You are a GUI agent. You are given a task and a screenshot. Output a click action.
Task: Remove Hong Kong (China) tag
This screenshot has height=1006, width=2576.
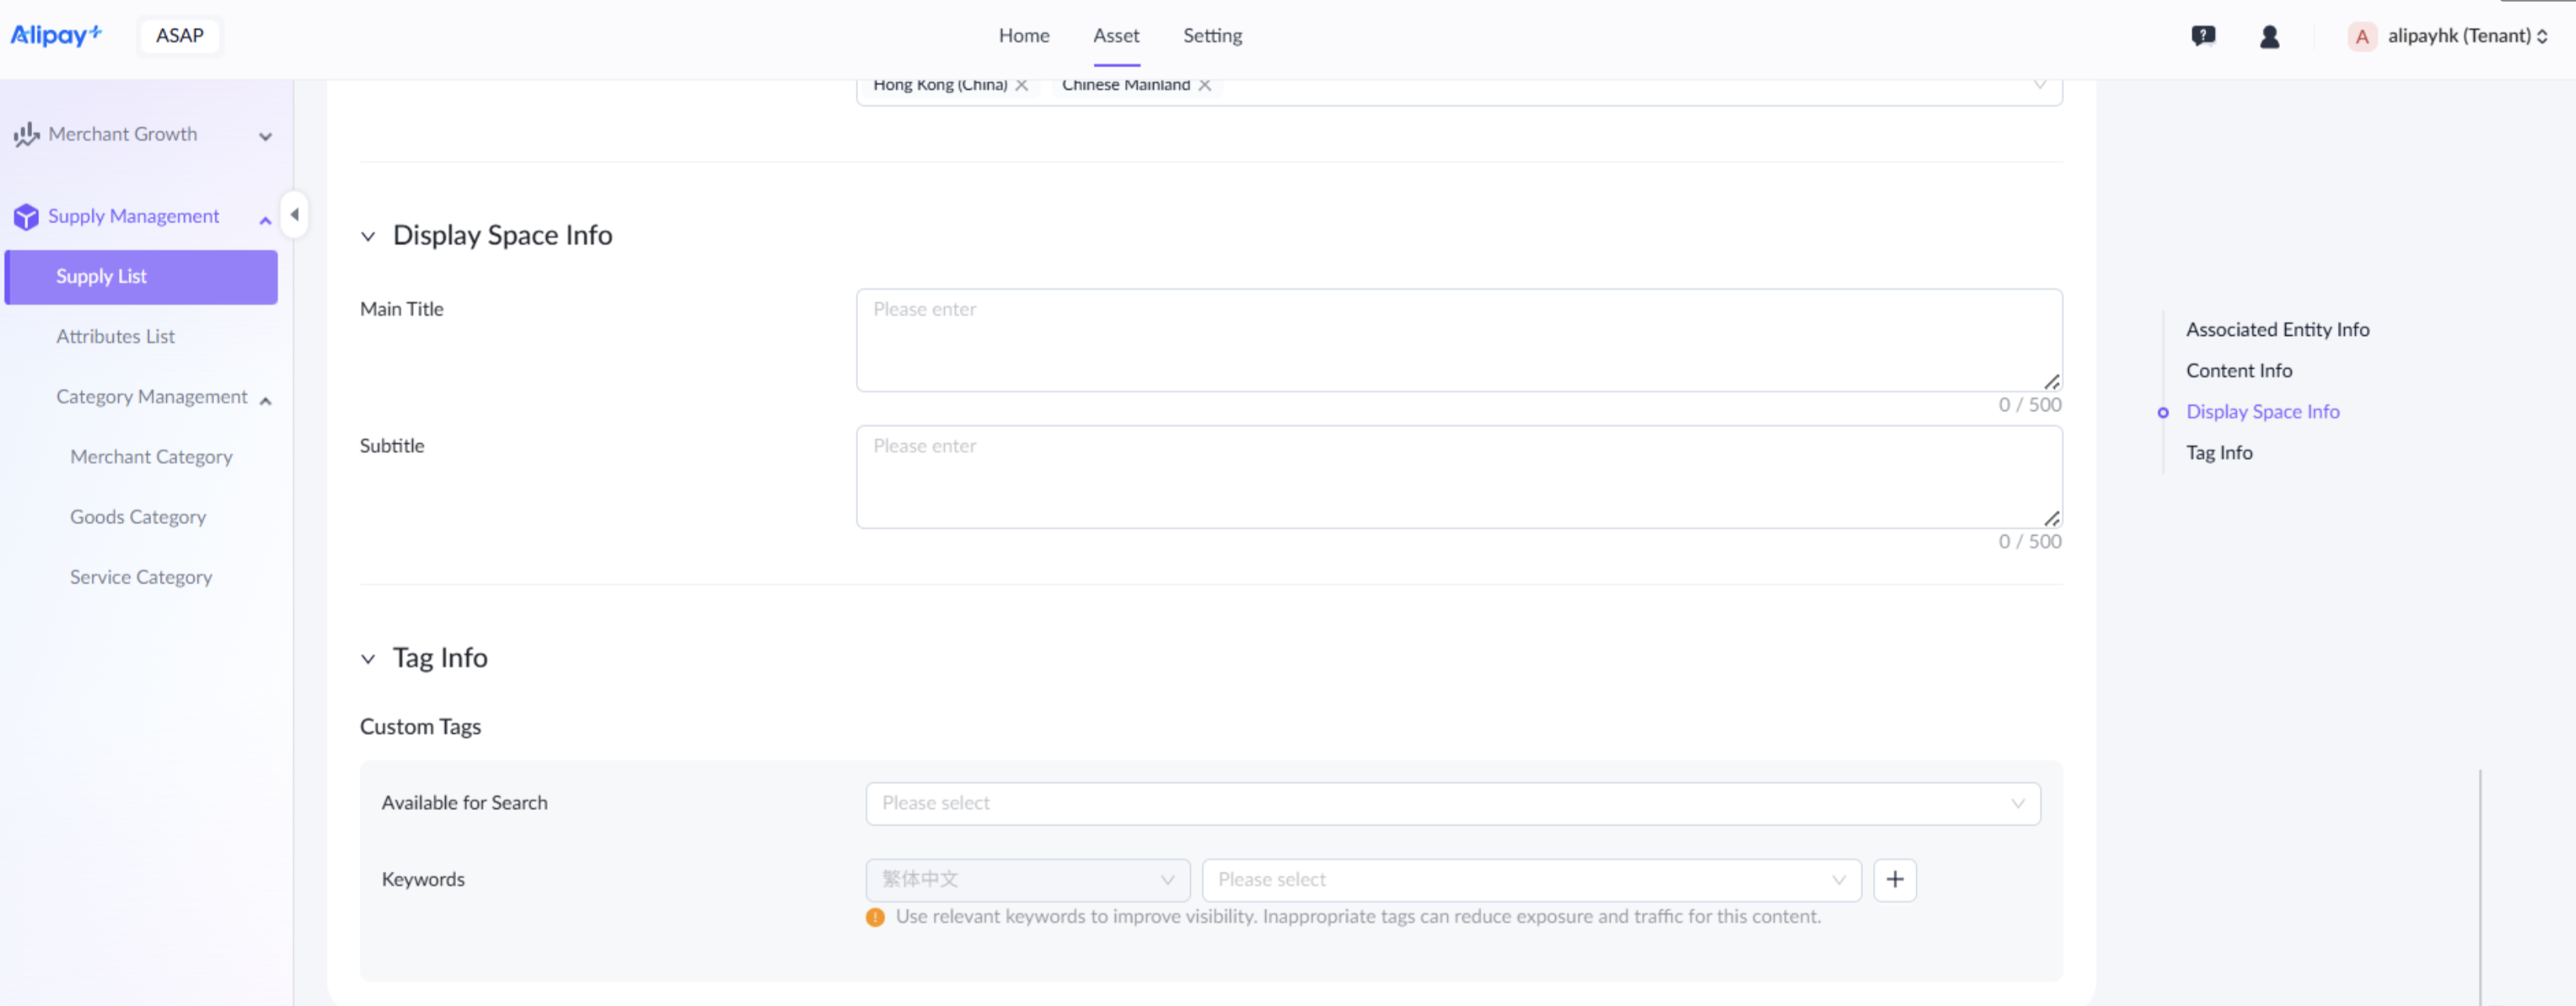click(x=1021, y=85)
